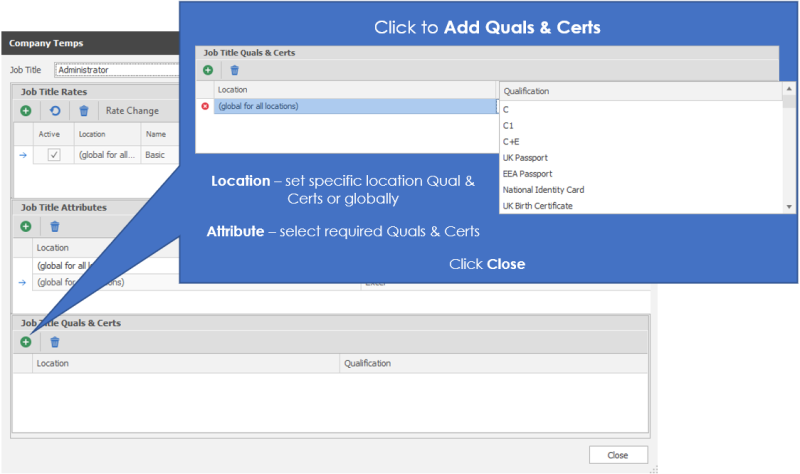
Task: Toggle the Active checkbox for Basic rate
Action: point(54,155)
